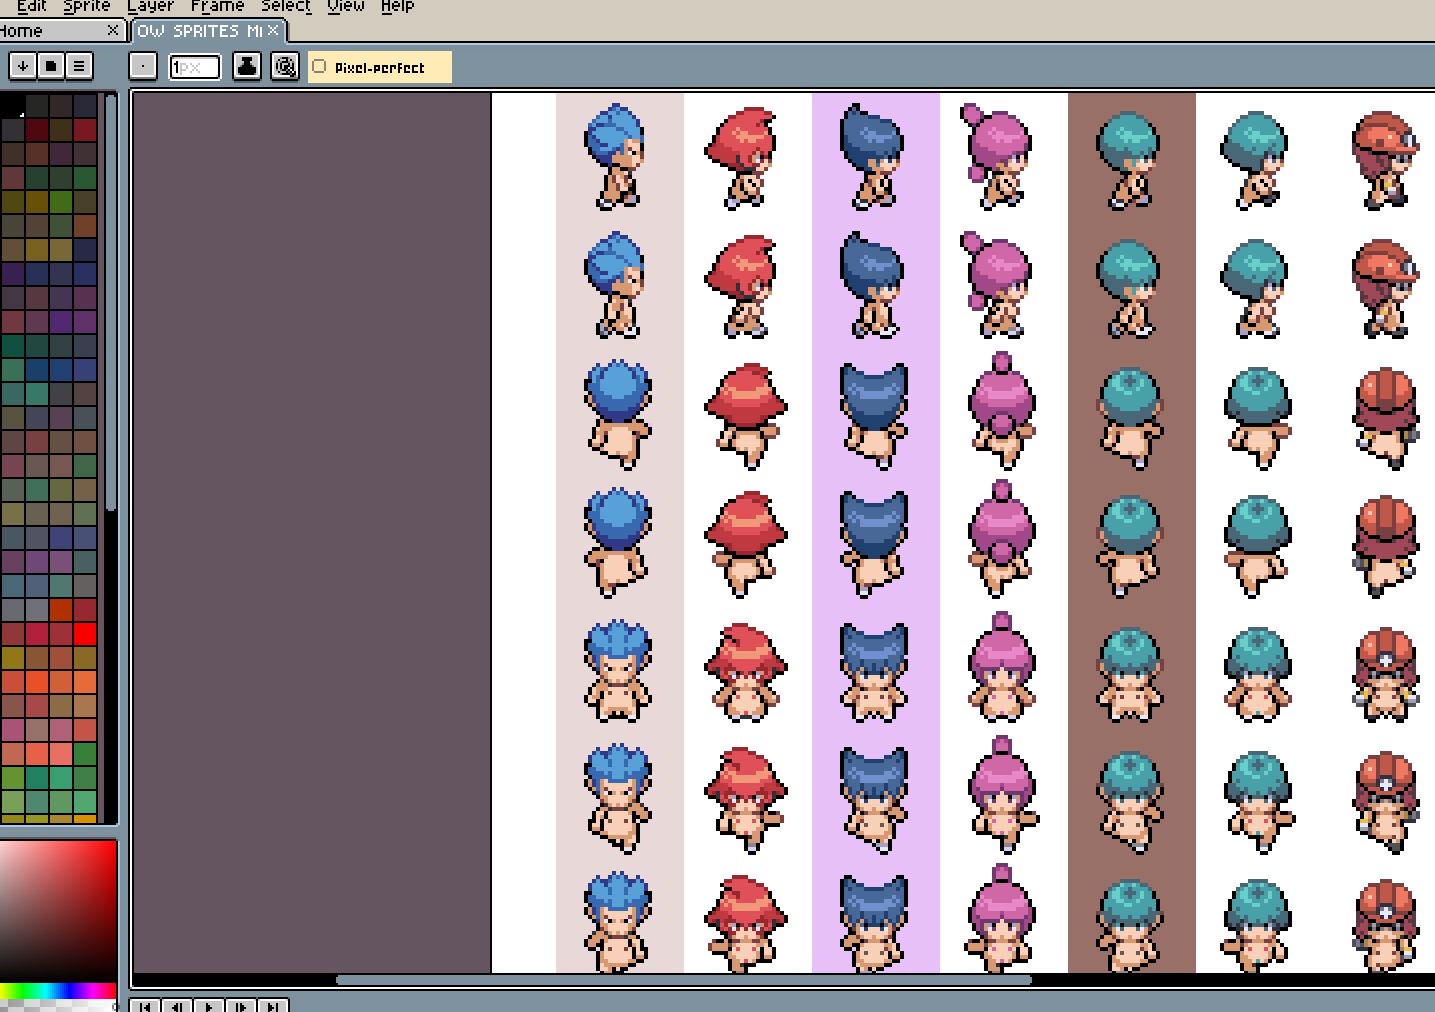The height and width of the screenshot is (1012, 1435).
Task: Click the rainbow hue slider
Action: pyautogui.click(x=58, y=991)
